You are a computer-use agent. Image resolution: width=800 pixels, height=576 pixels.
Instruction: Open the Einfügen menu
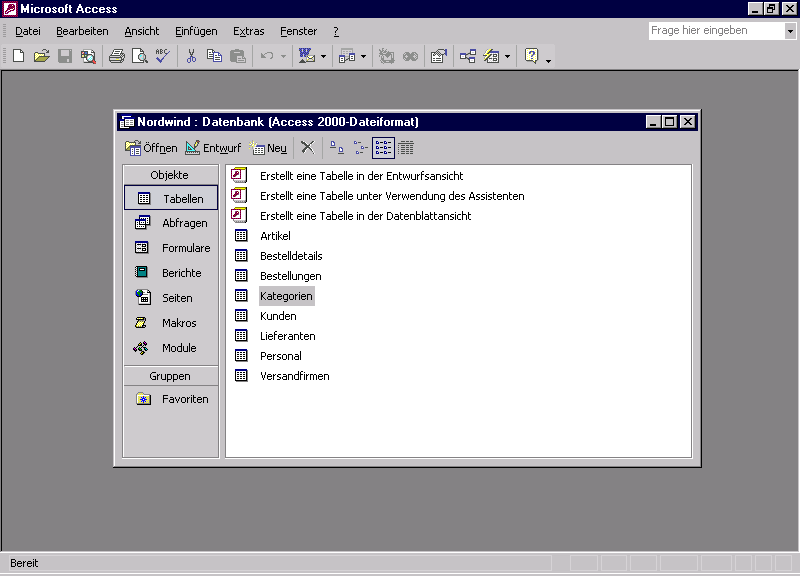click(x=196, y=31)
